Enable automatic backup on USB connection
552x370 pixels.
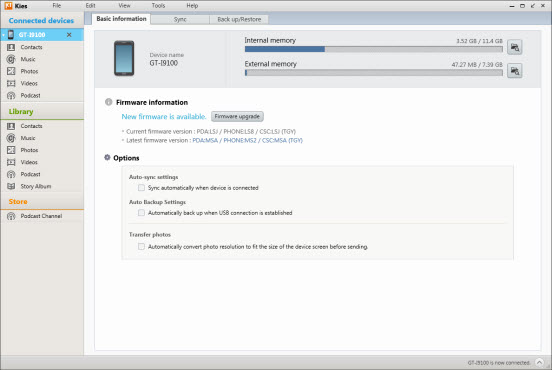[142, 213]
